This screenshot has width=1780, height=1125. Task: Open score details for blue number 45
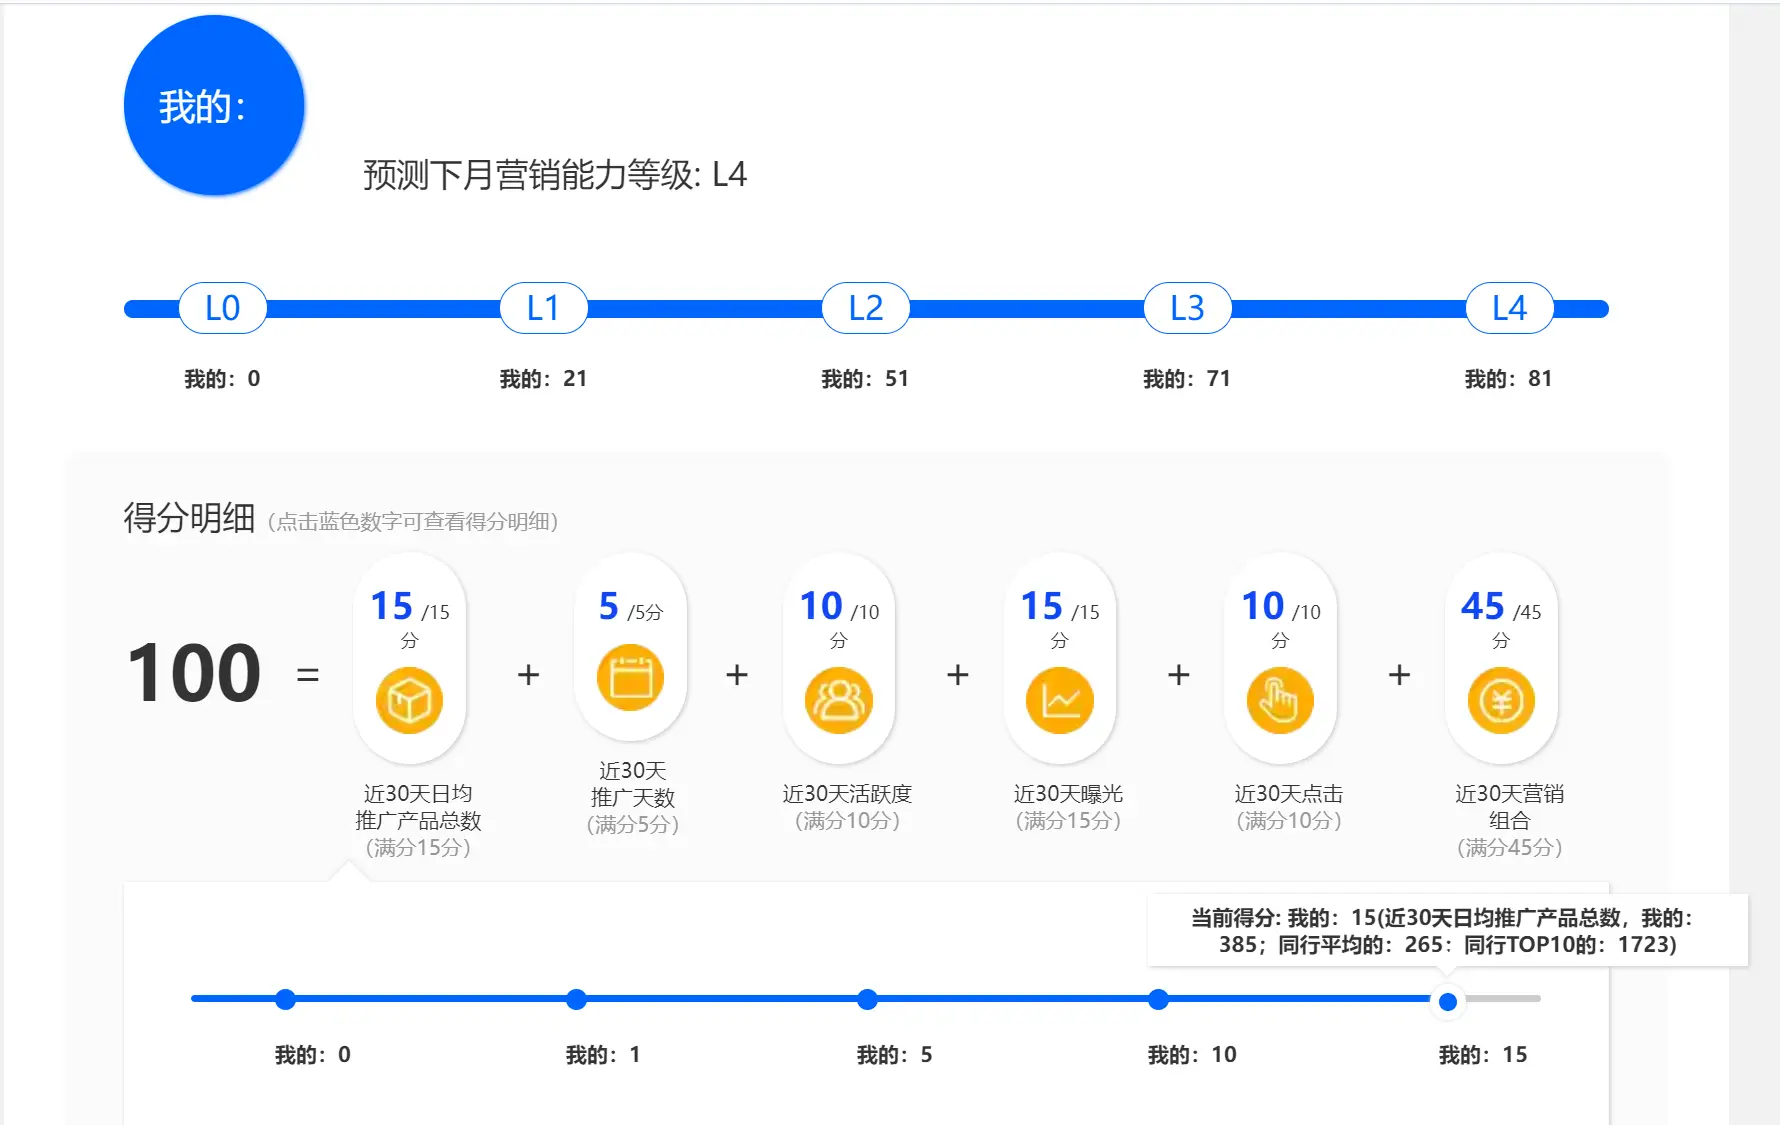point(1482,606)
